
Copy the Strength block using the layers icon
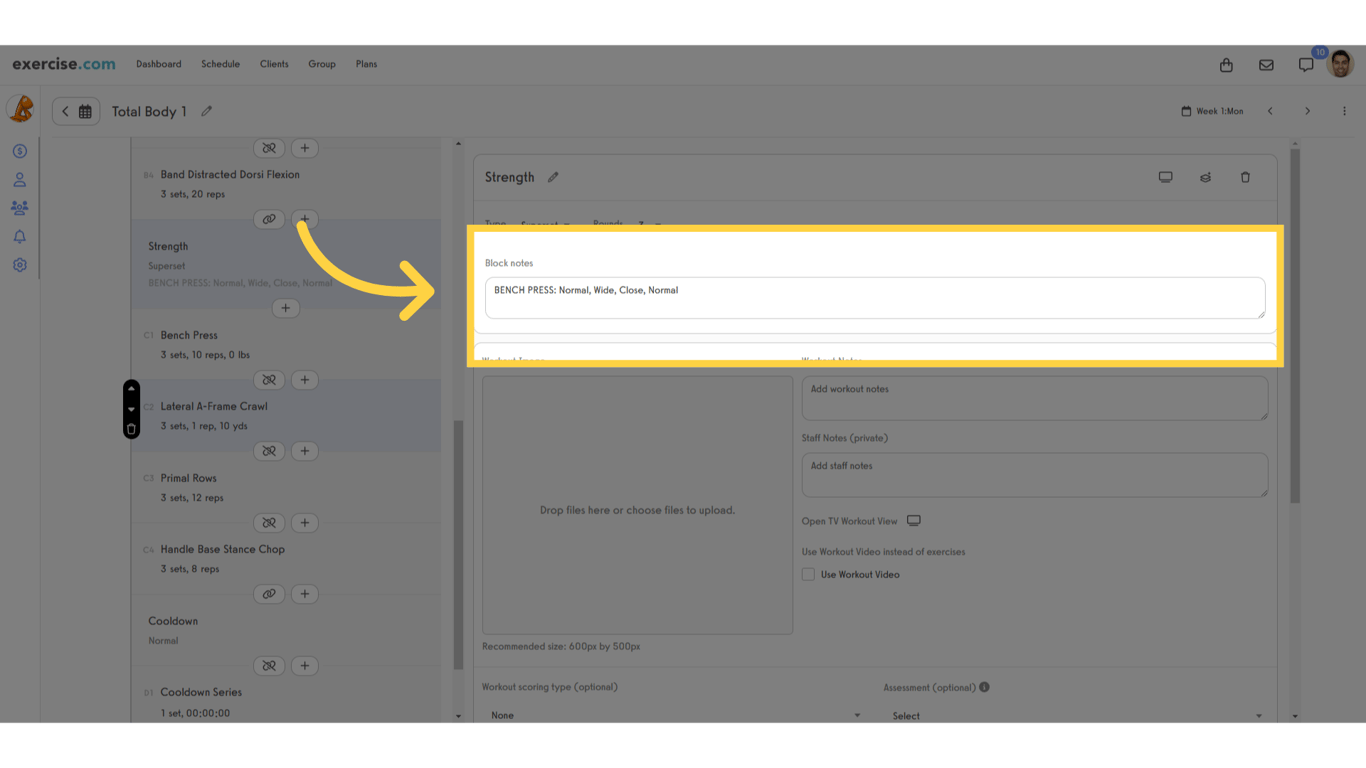point(1205,176)
